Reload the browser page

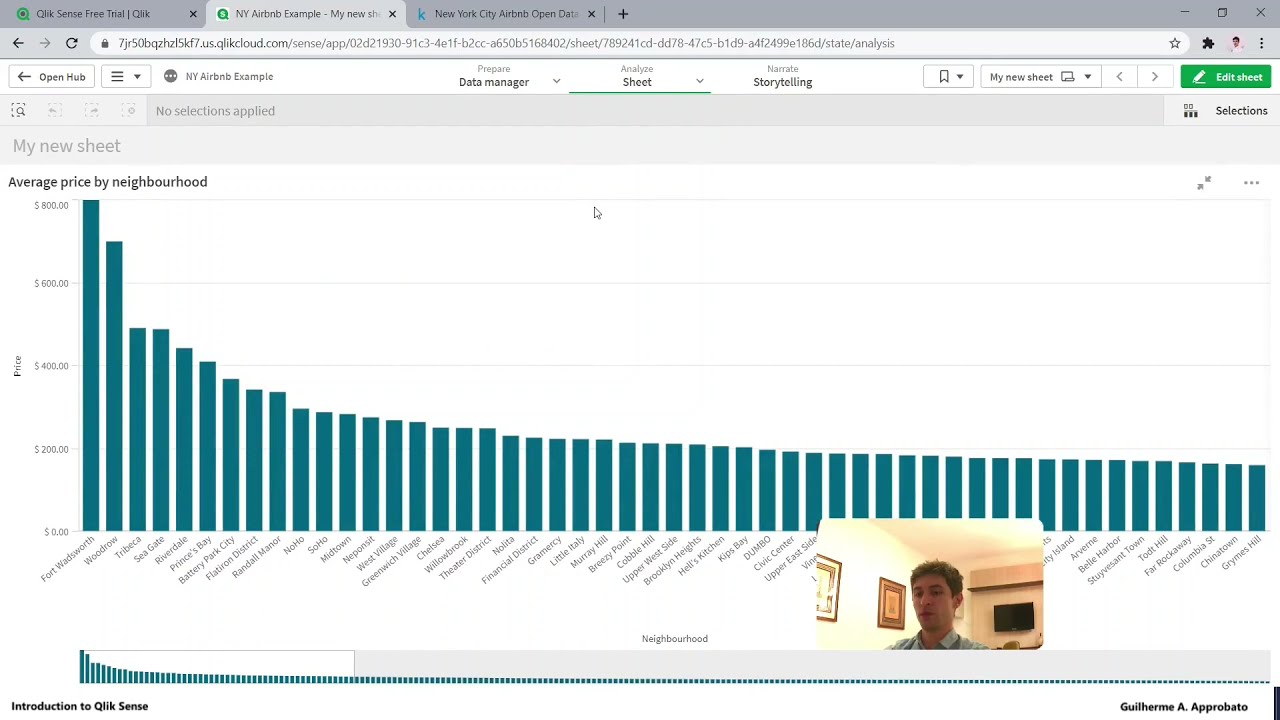coord(72,43)
